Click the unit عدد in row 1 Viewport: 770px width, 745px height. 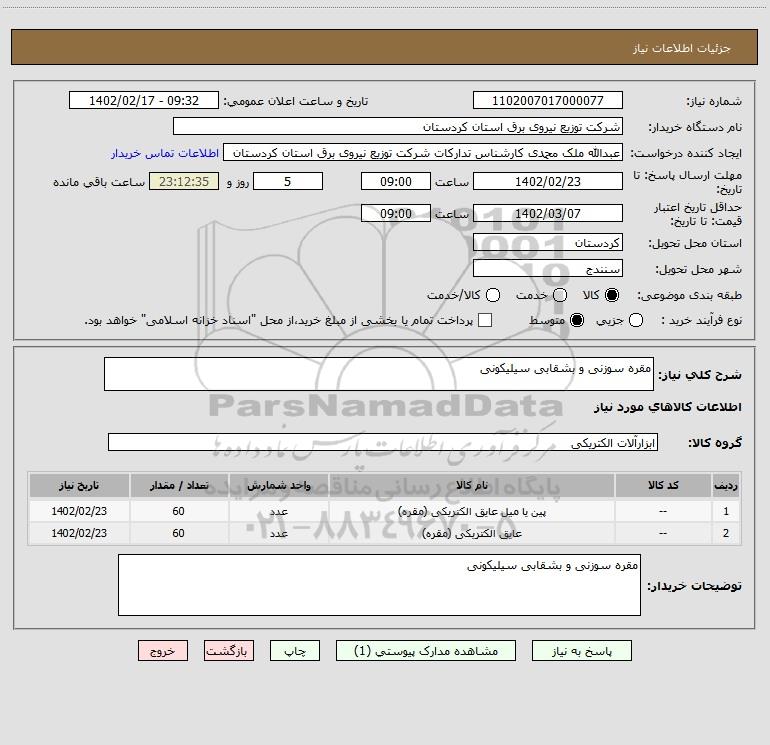click(x=278, y=512)
